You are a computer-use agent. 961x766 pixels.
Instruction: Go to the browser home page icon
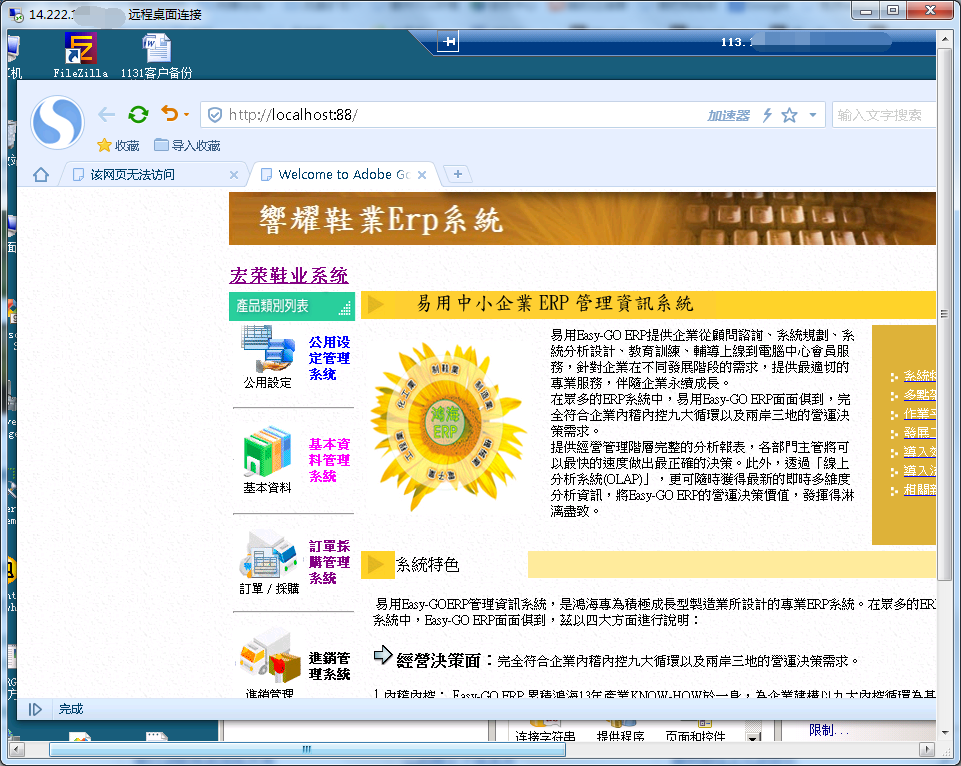tap(41, 175)
